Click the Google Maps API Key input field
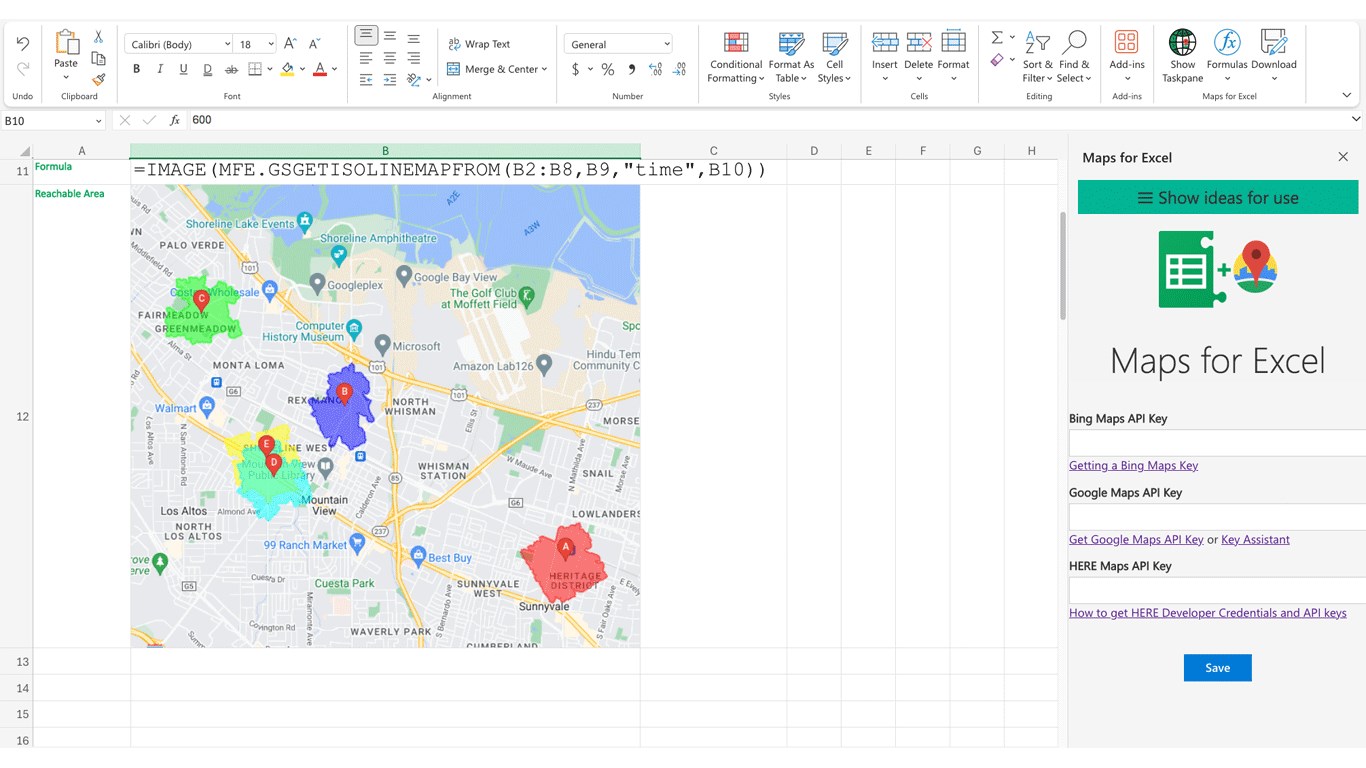Image resolution: width=1366 pixels, height=768 pixels. pos(1217,517)
